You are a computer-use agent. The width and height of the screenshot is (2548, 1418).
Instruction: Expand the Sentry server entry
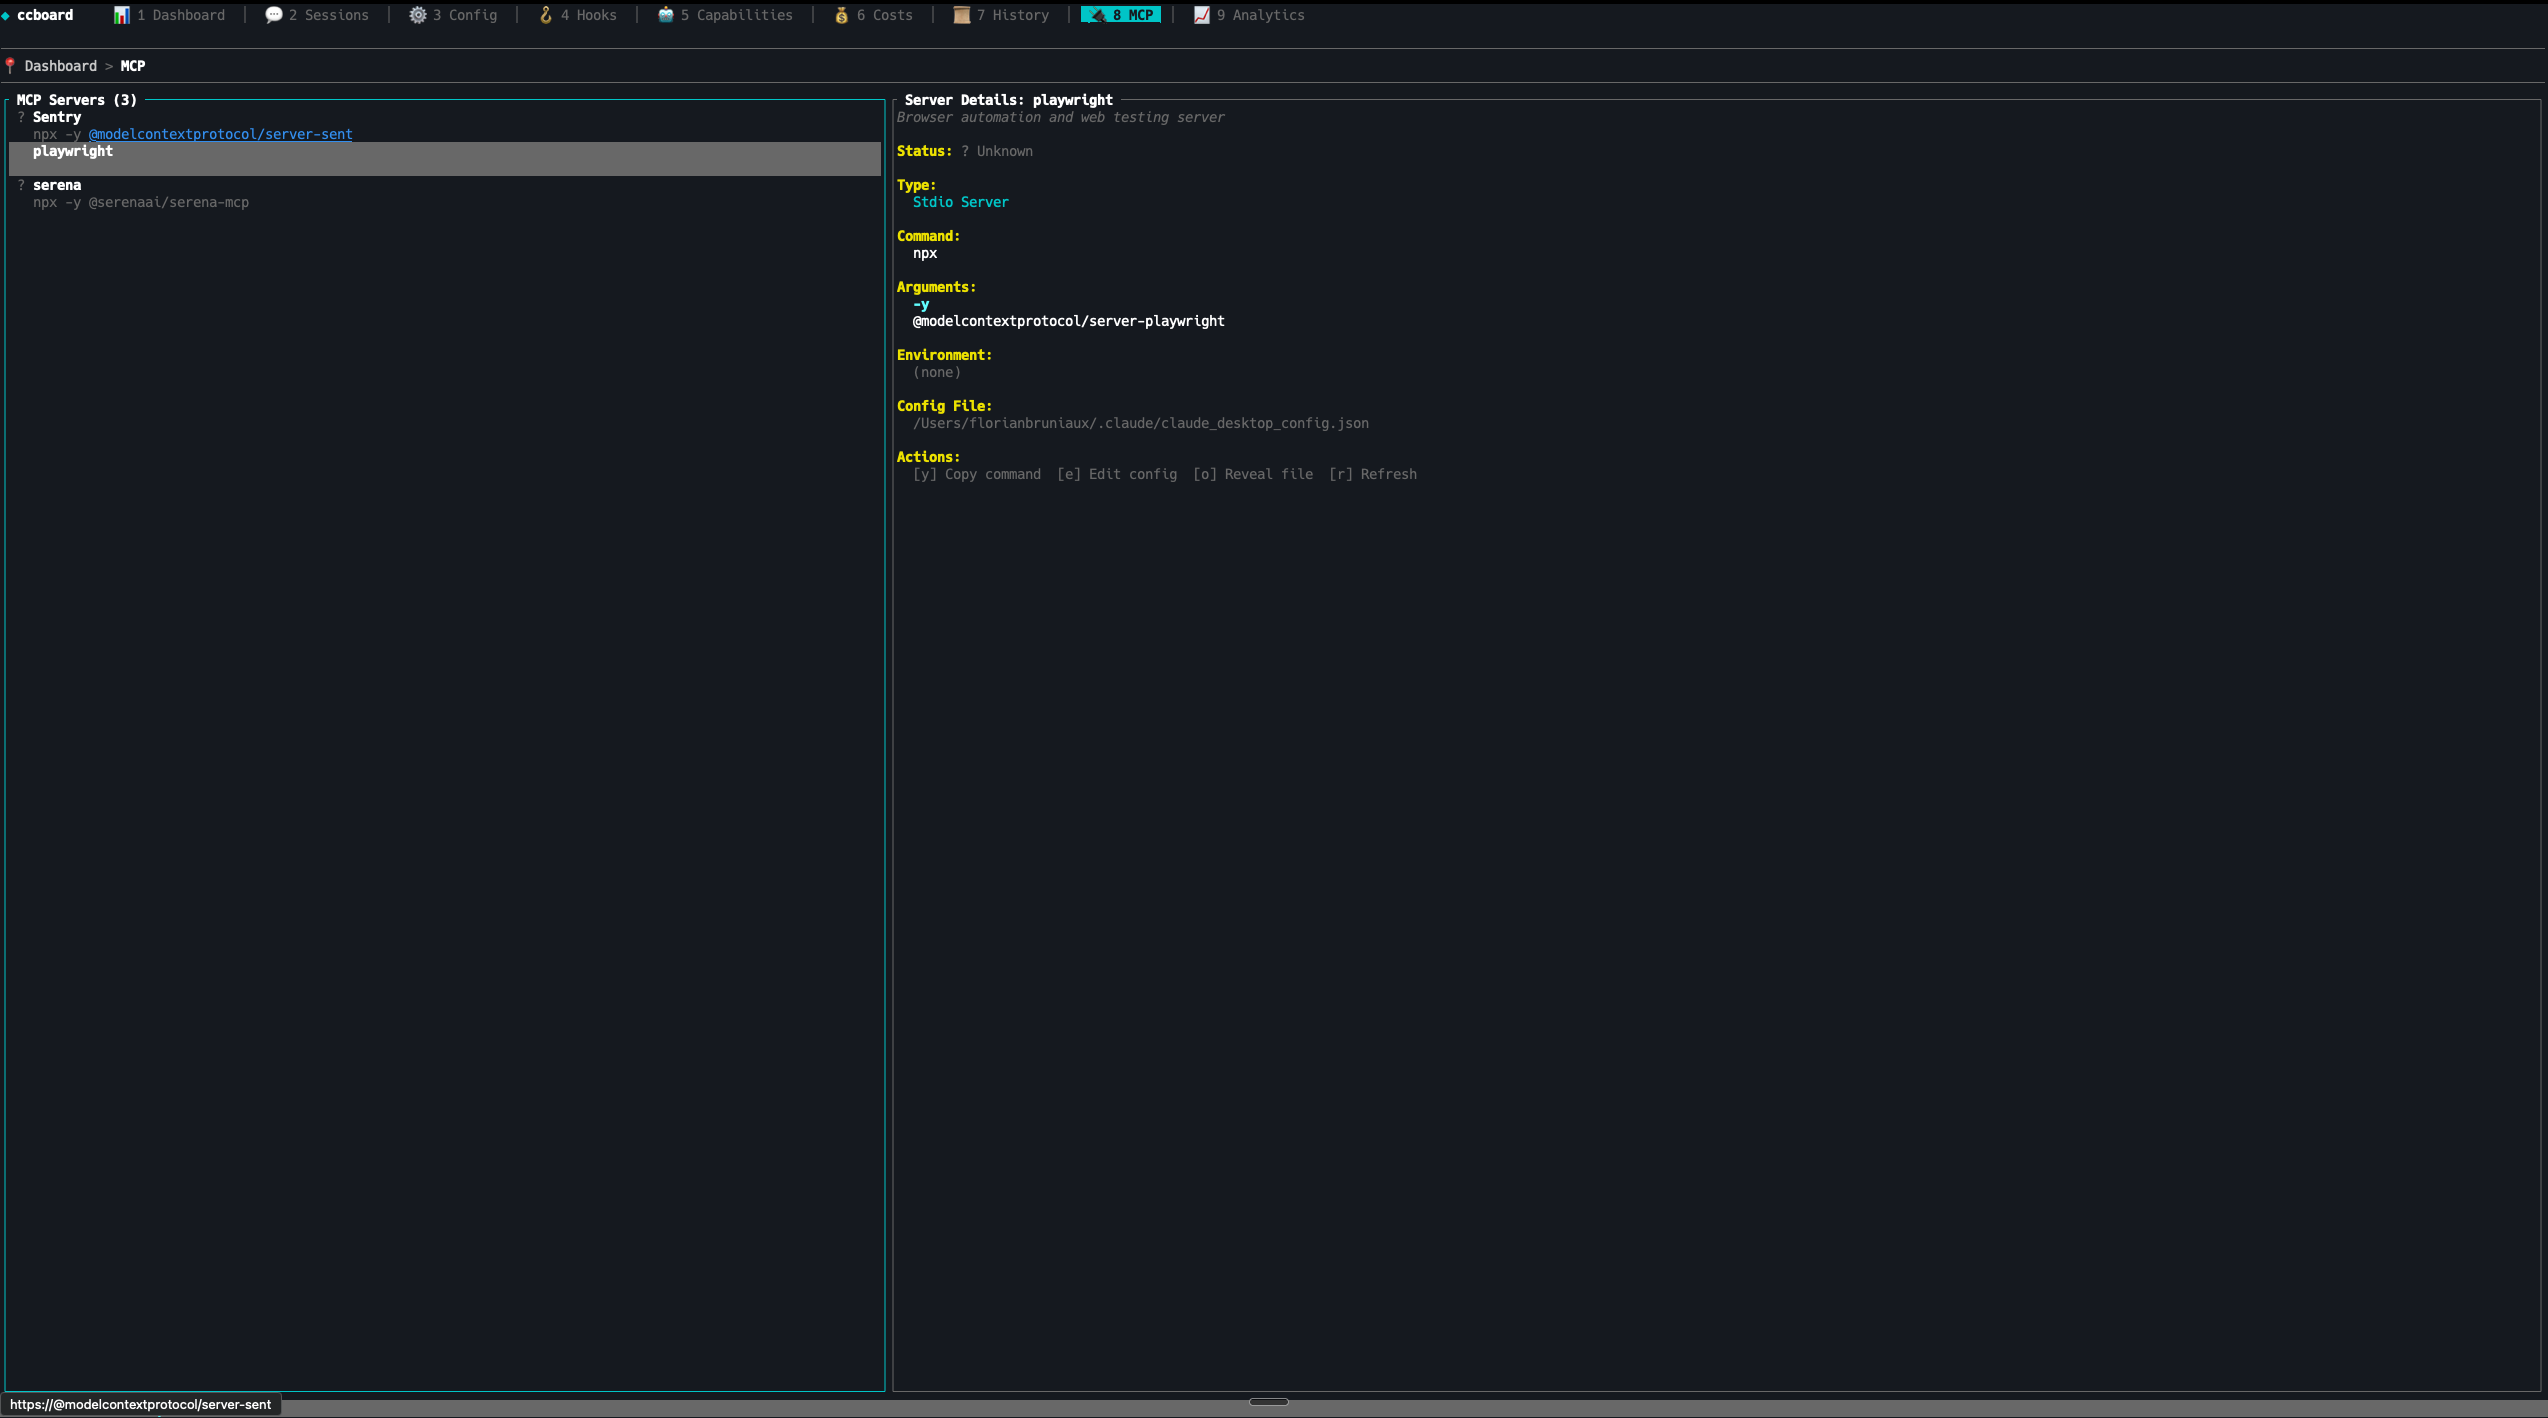pos(57,117)
